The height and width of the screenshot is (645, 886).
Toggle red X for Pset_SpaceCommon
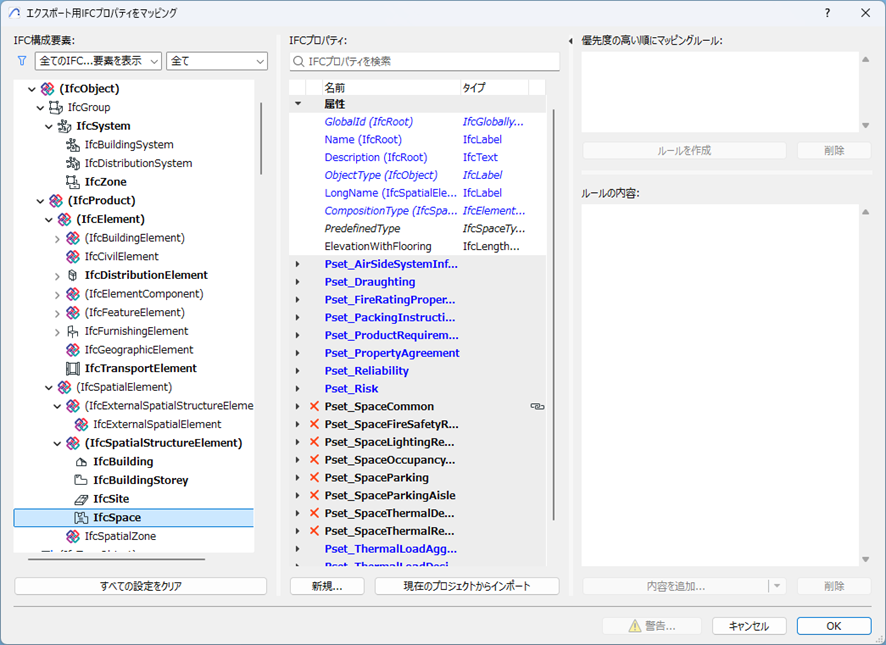click(314, 406)
